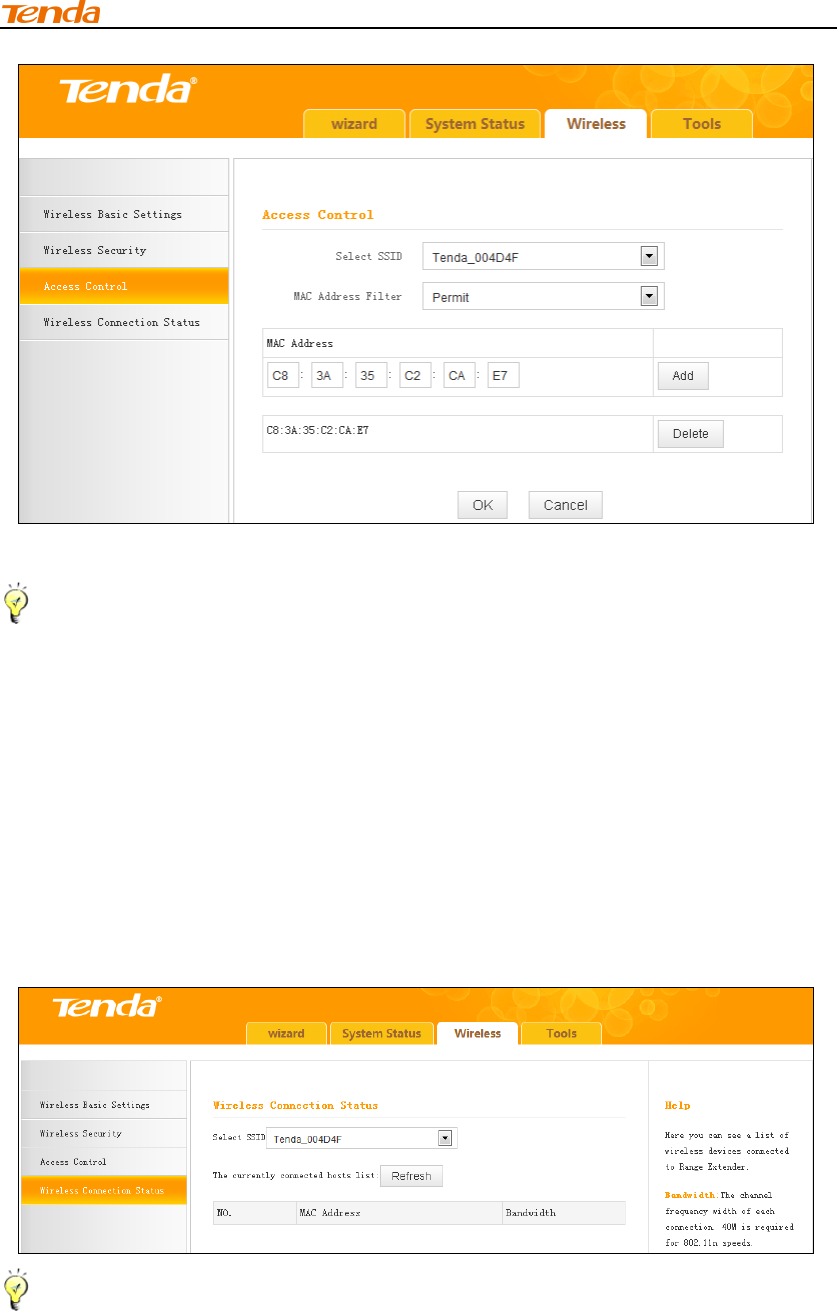Click MAC field containing 3A

[x=327, y=376]
